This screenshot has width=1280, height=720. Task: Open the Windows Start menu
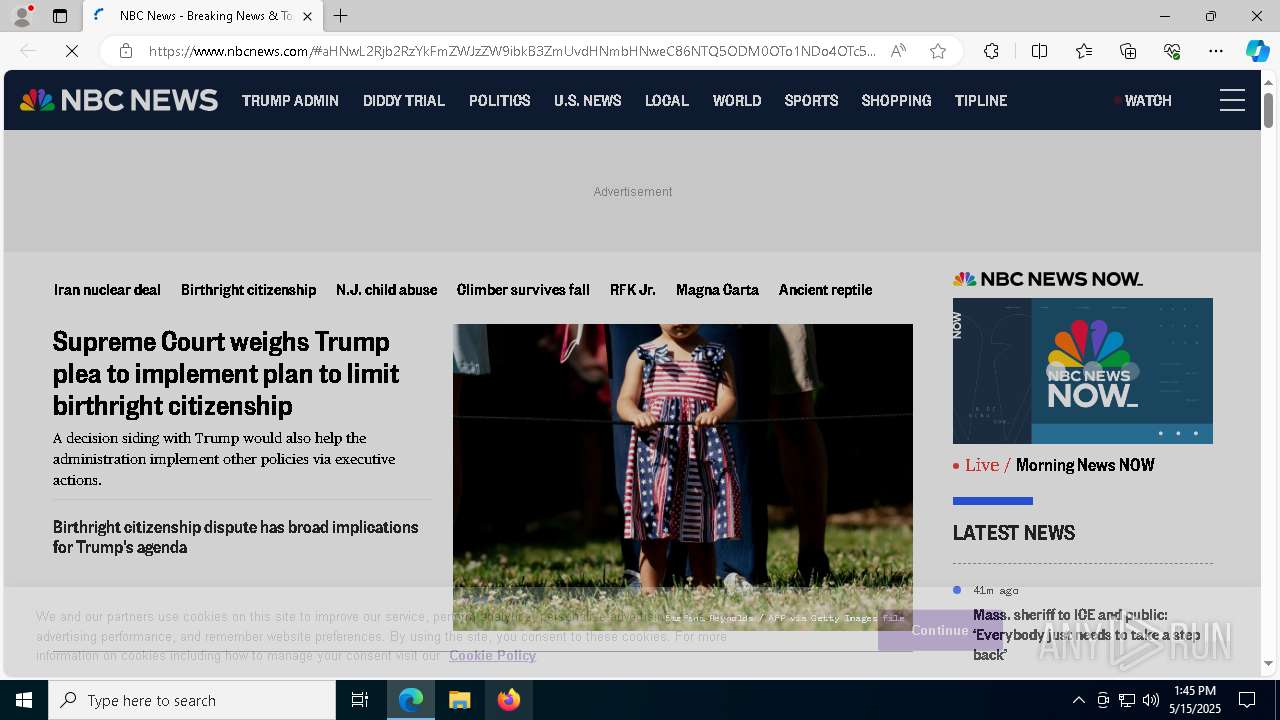click(x=24, y=700)
